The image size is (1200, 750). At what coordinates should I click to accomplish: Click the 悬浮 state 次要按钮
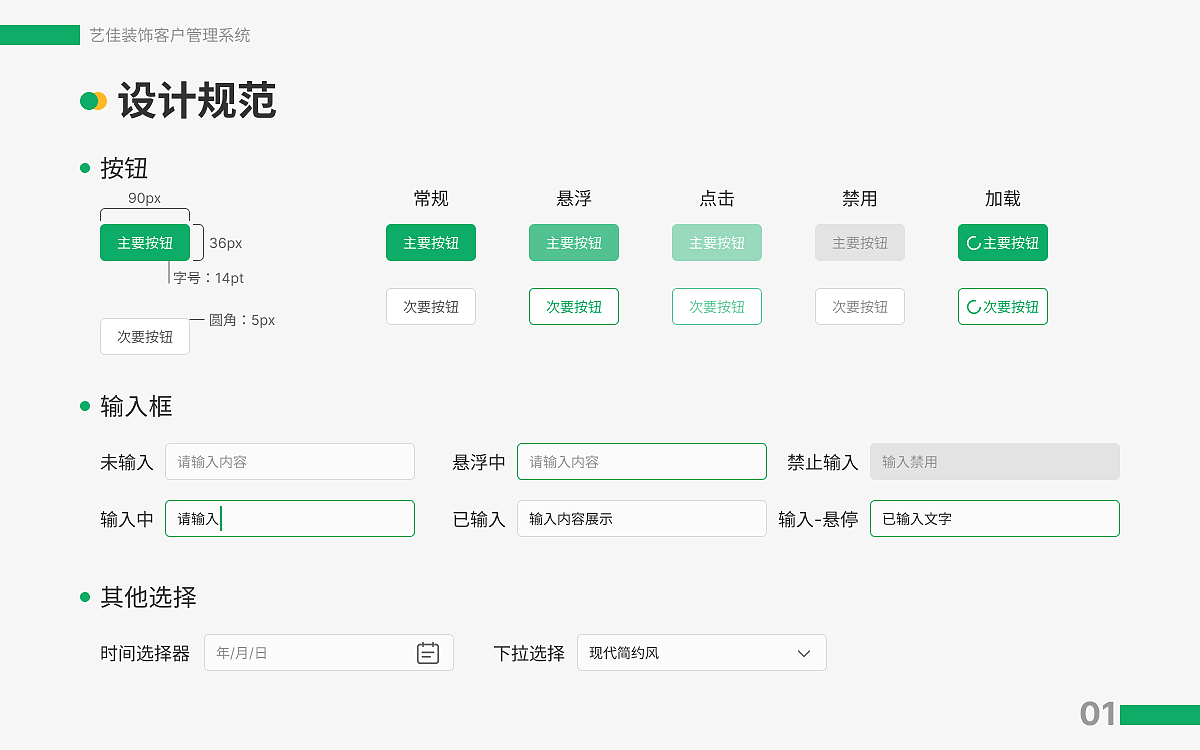(573, 306)
